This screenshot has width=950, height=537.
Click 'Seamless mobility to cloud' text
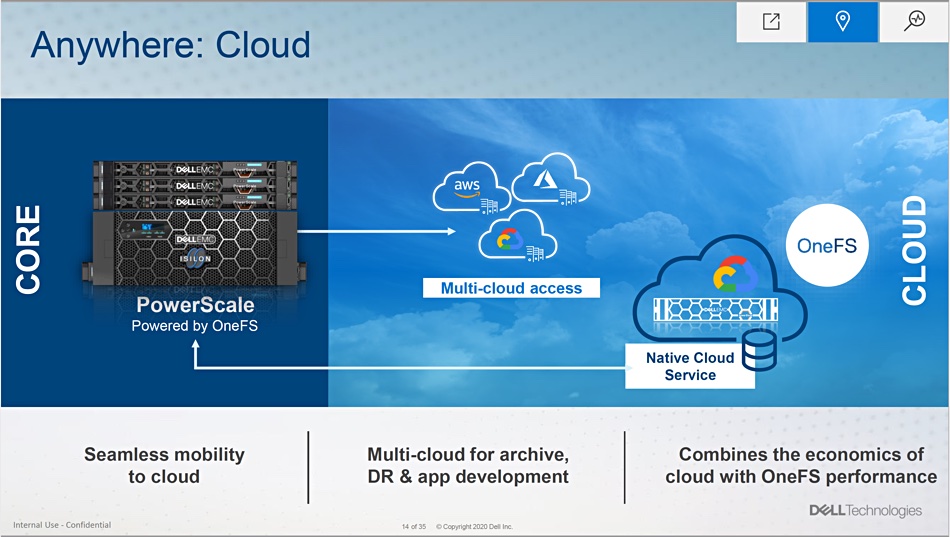pos(164,465)
